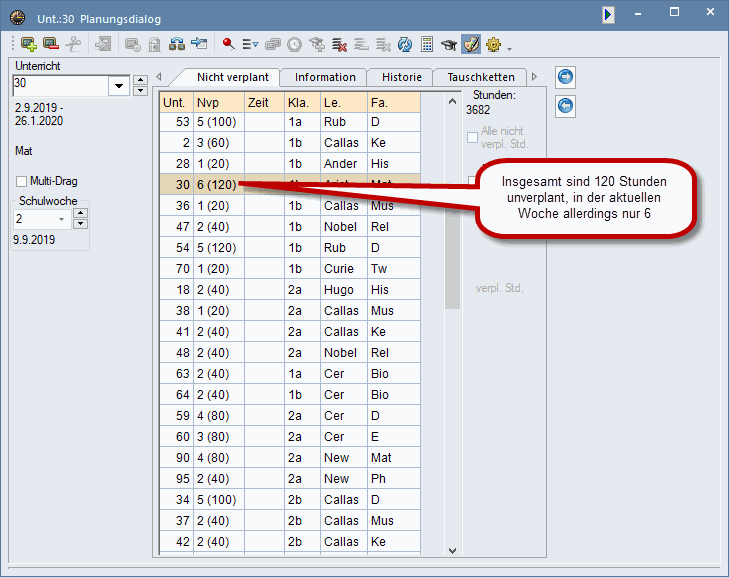The image size is (730, 578).
Task: Select row 34 Callas D class 2b
Action: [x=290, y=500]
